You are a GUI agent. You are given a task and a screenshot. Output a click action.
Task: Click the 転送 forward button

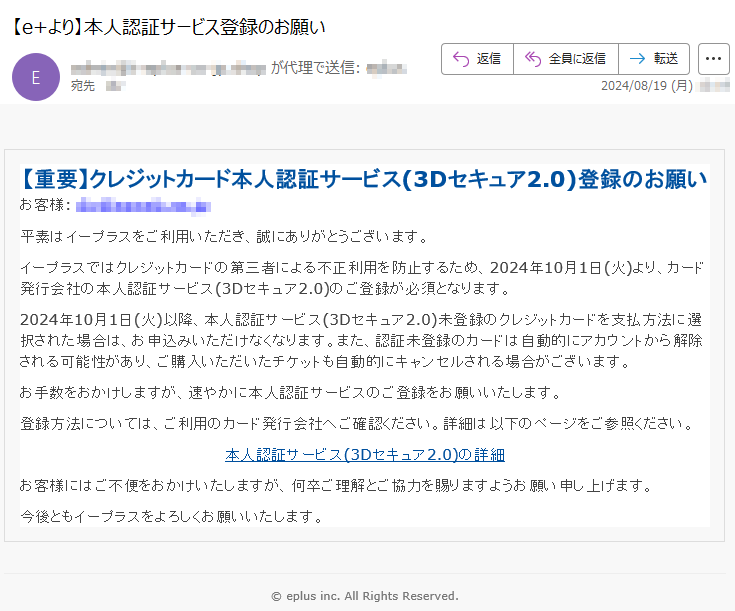[654, 59]
